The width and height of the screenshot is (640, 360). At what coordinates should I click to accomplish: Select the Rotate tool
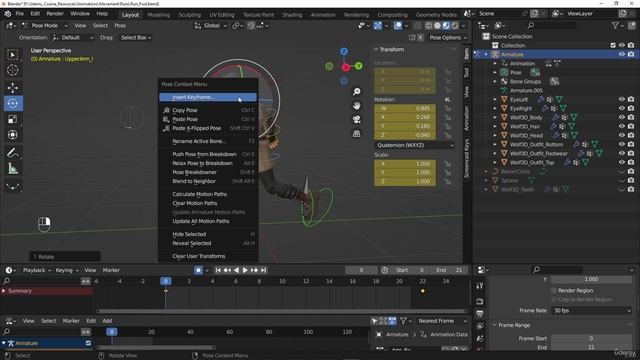tap(13, 103)
